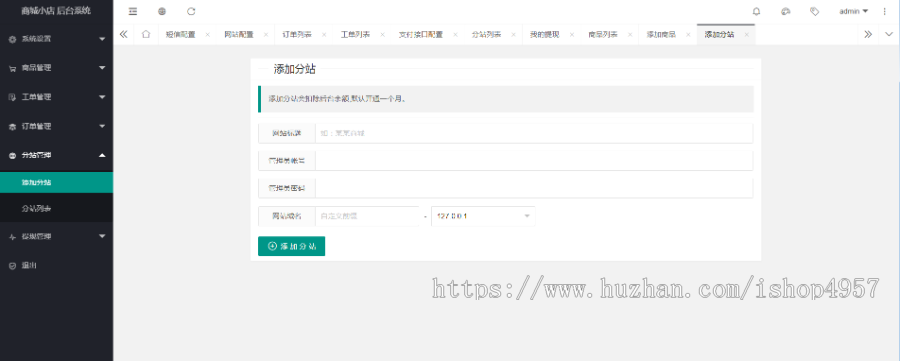
Task: Close the 订单列表 tab
Action: pyautogui.click(x=324, y=34)
